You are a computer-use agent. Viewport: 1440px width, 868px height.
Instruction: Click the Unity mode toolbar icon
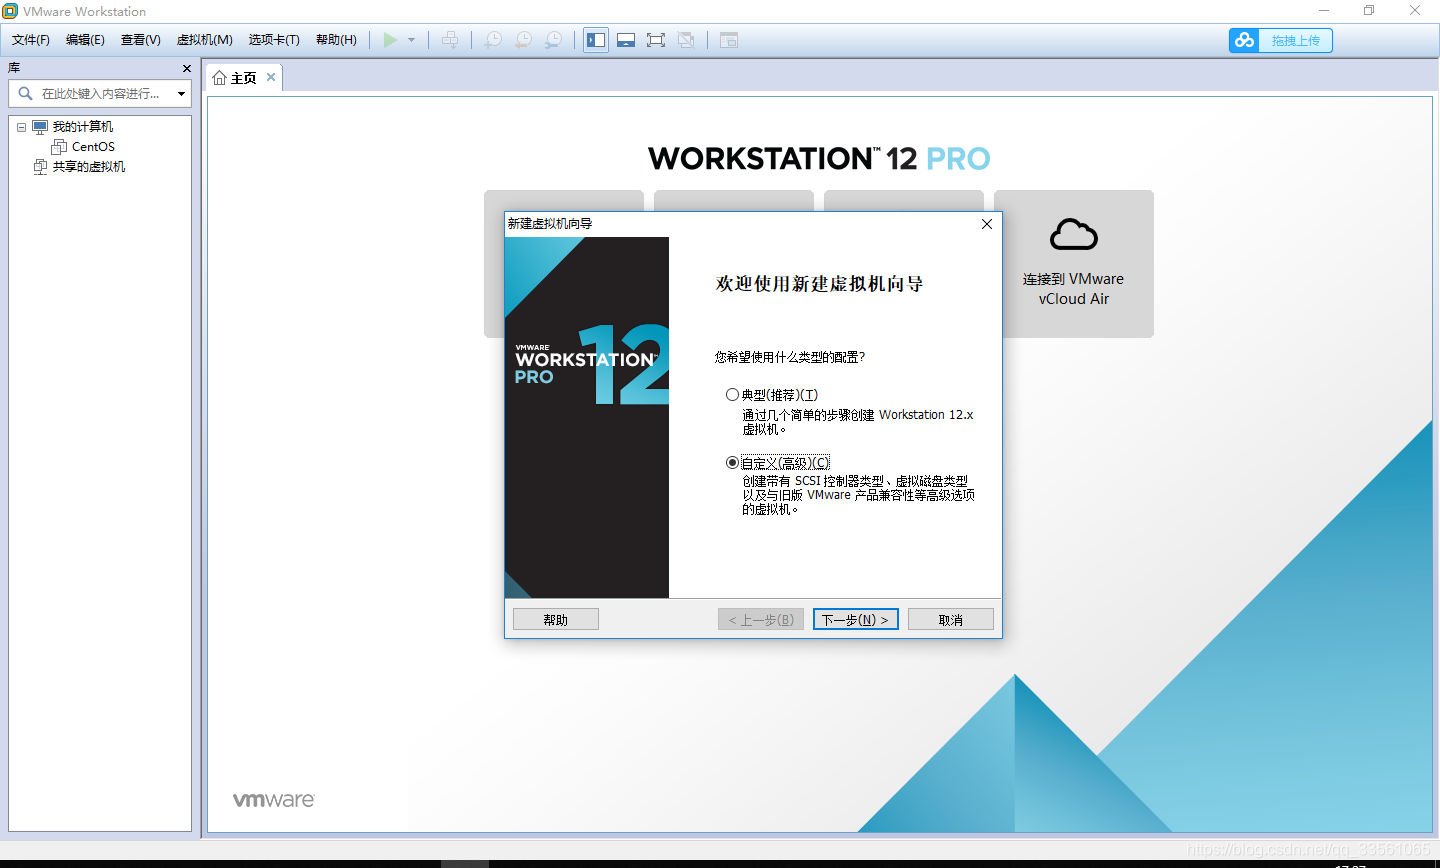click(x=686, y=40)
